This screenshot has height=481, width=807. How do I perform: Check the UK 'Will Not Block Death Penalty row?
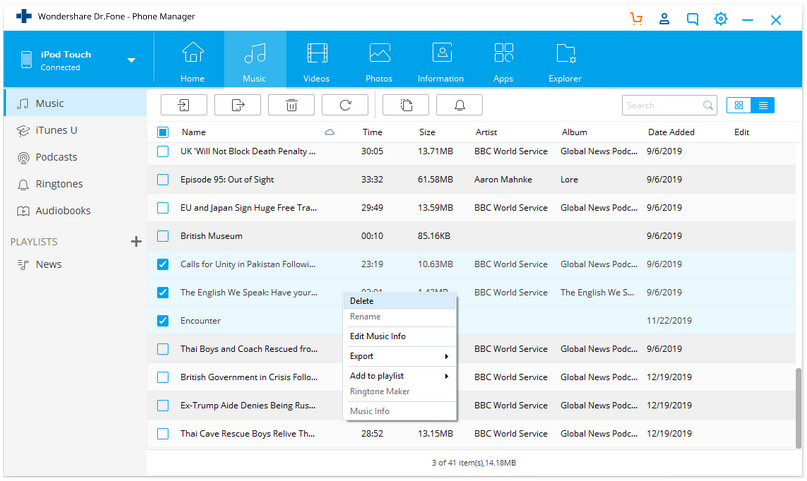tap(163, 151)
